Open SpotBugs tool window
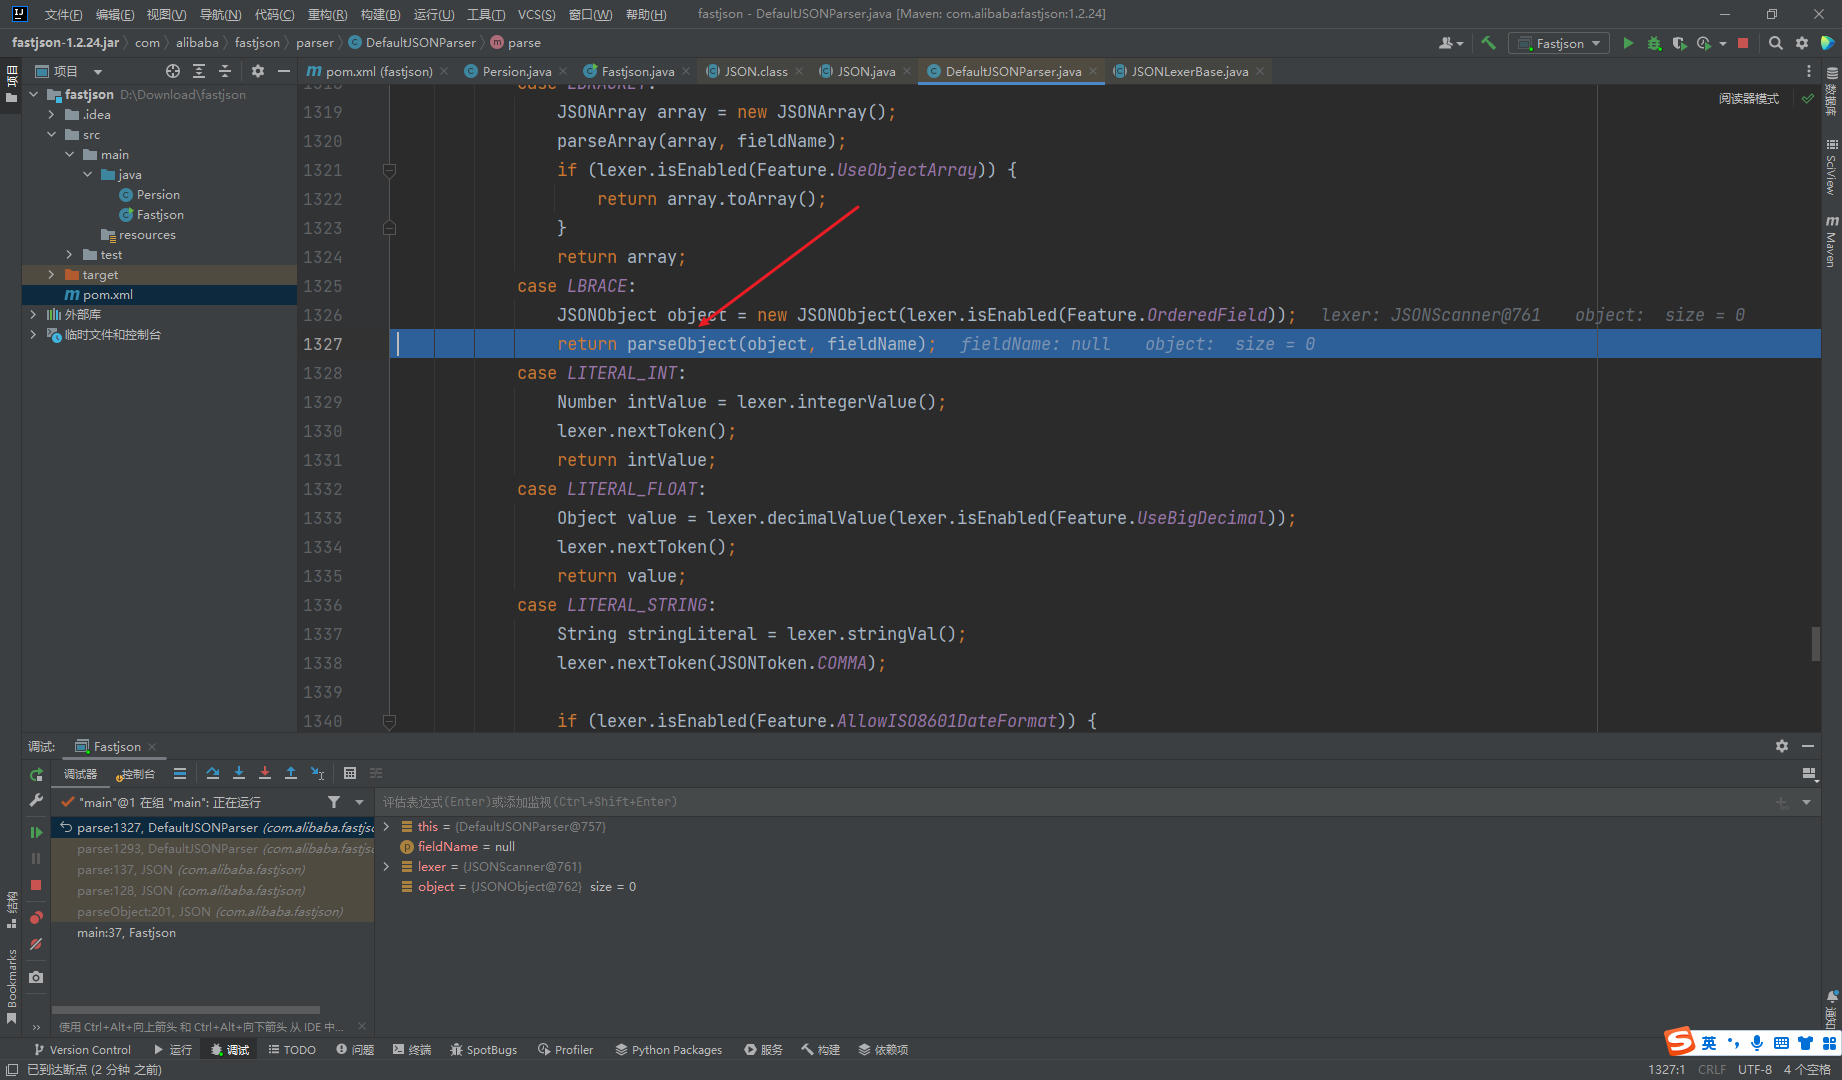Screen dimensions: 1842x1080 click(x=484, y=1049)
